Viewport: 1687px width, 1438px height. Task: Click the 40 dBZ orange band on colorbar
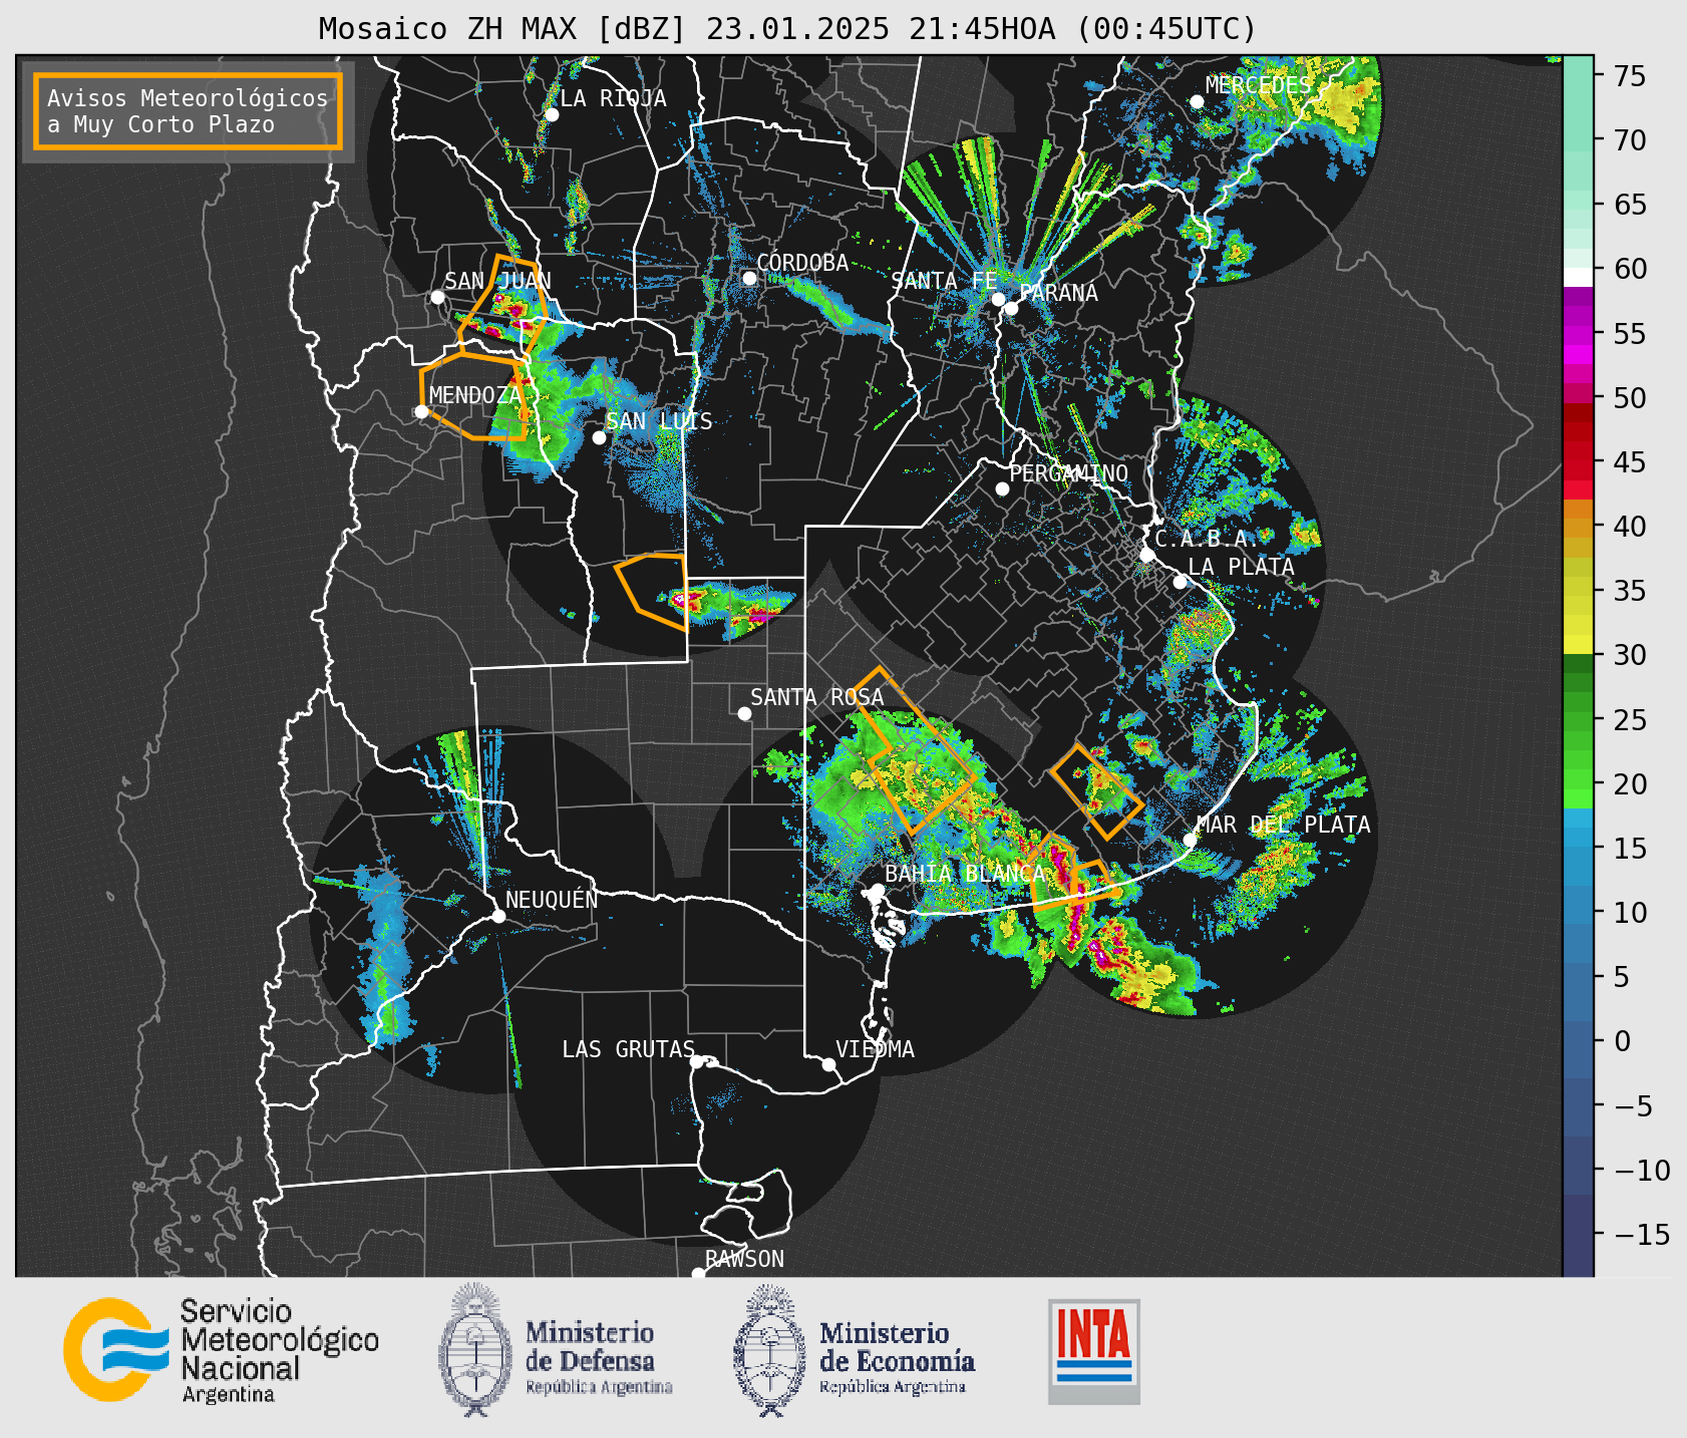click(x=1578, y=527)
